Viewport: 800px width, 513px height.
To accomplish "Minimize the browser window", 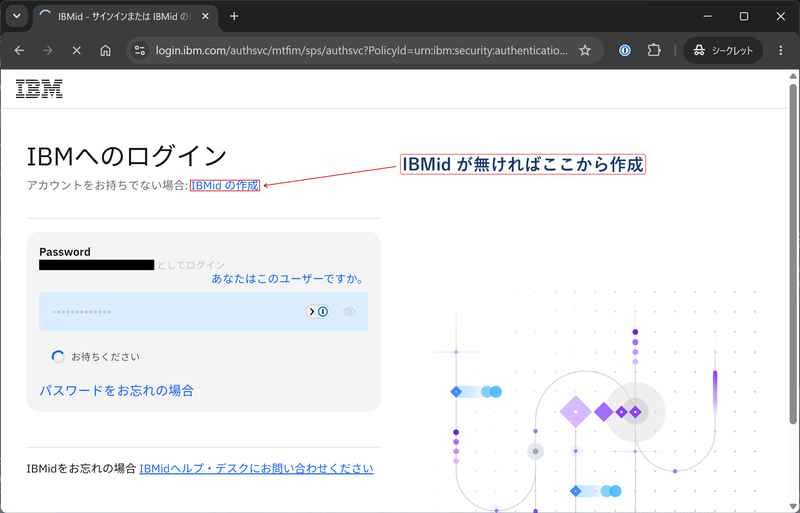I will pyautogui.click(x=707, y=16).
